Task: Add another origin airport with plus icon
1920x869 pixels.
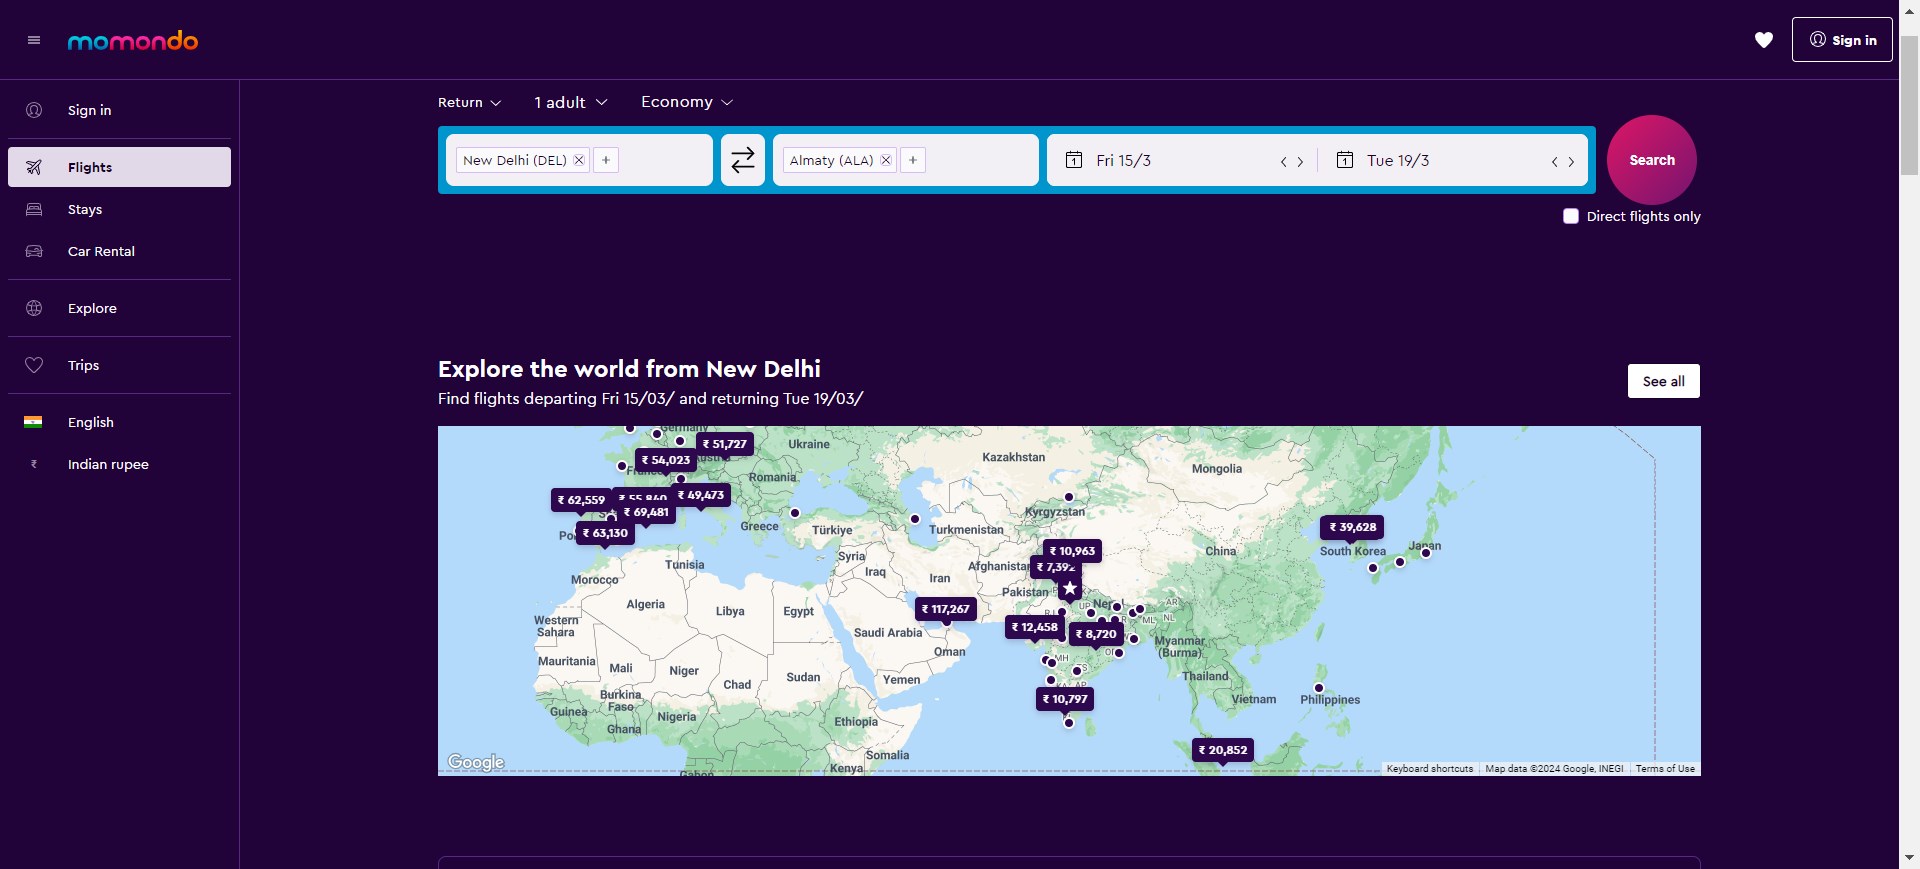Action: pos(606,160)
